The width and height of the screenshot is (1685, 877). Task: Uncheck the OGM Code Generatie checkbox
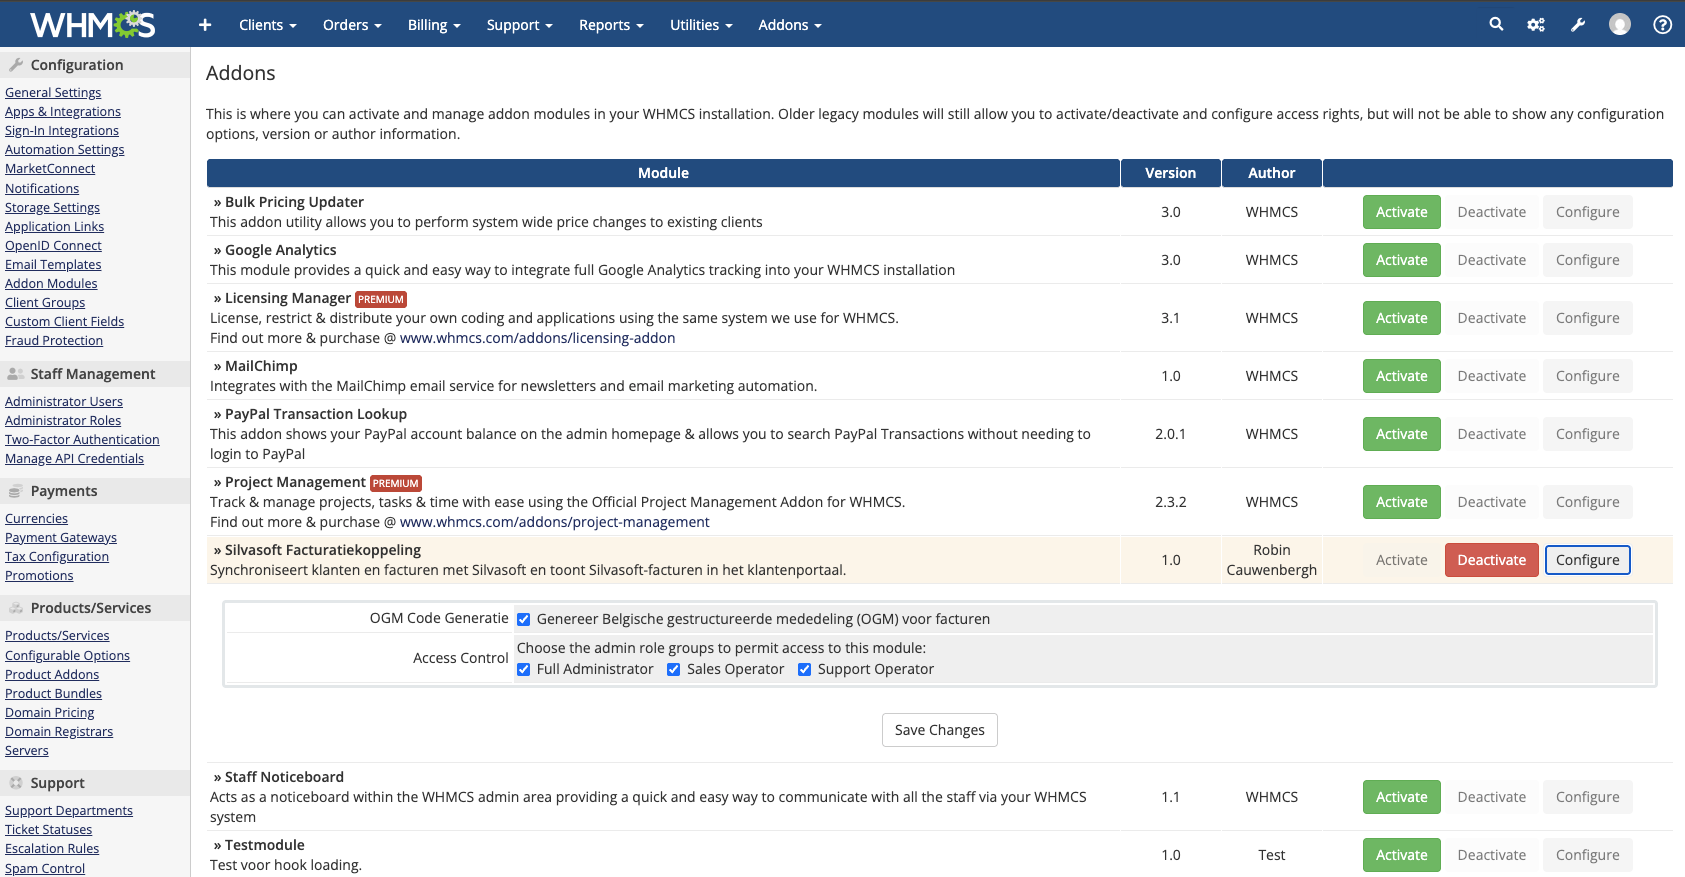coord(523,619)
